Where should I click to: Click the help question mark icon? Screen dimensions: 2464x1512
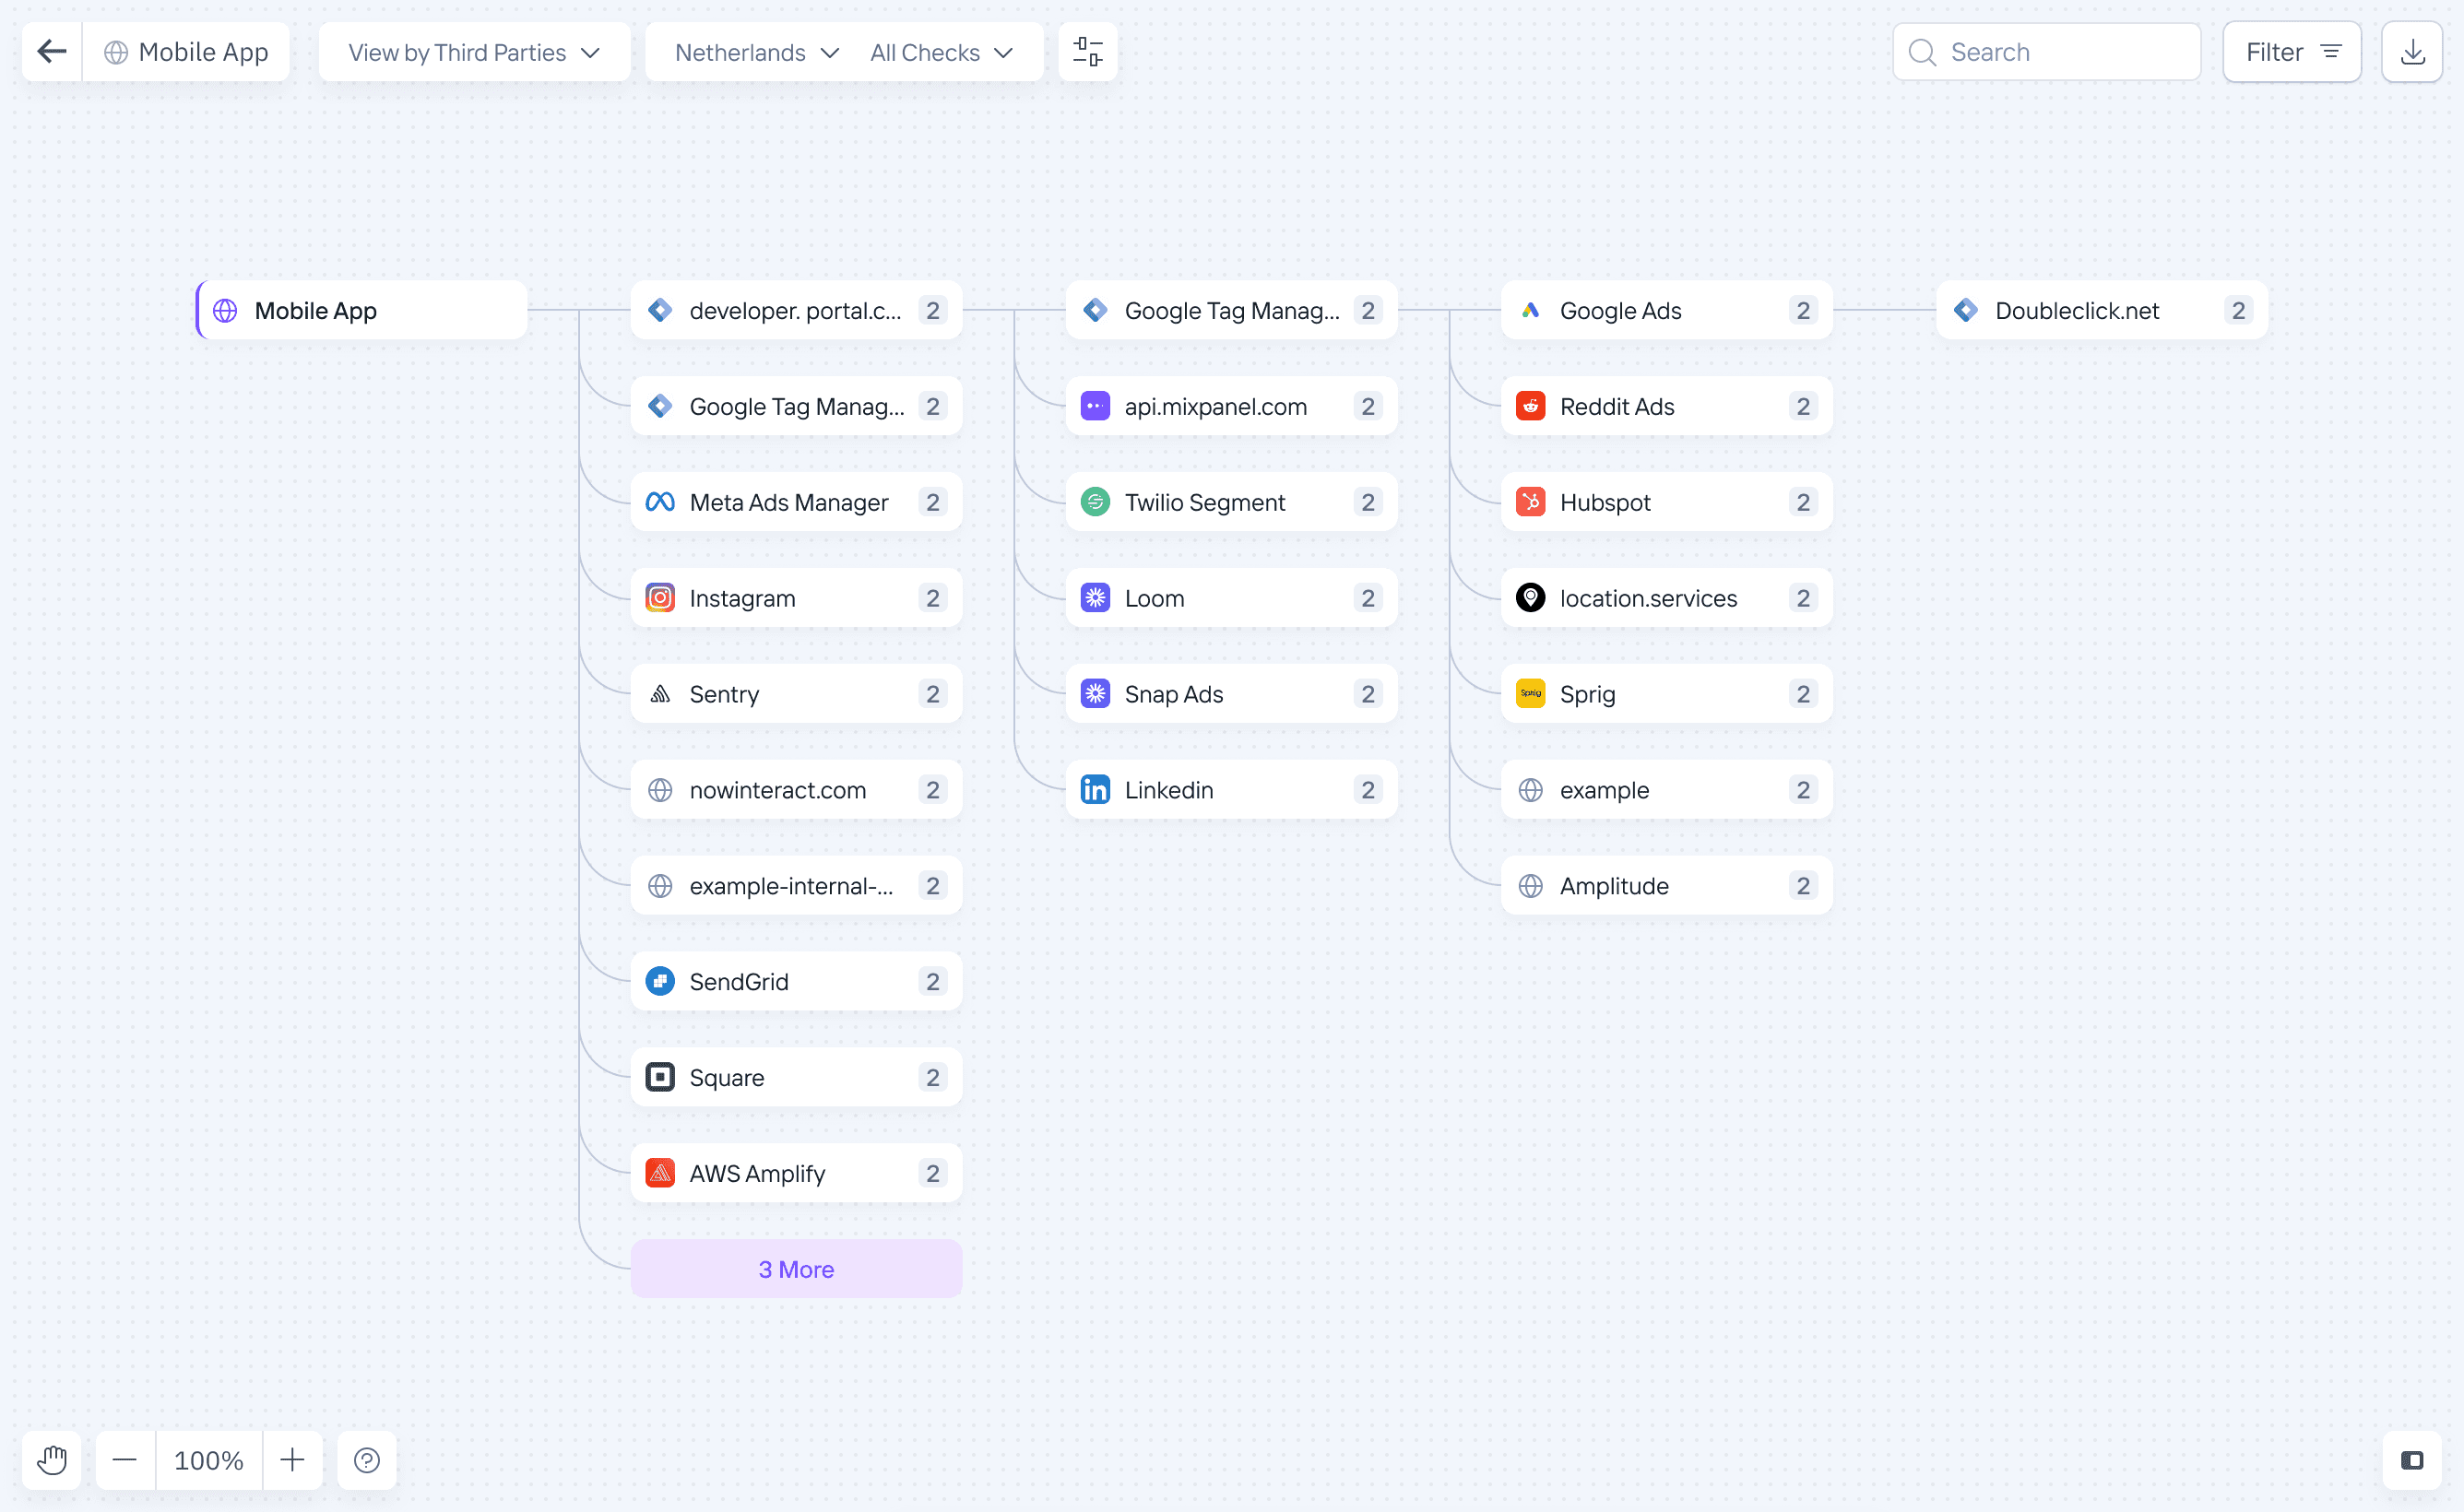coord(367,1460)
